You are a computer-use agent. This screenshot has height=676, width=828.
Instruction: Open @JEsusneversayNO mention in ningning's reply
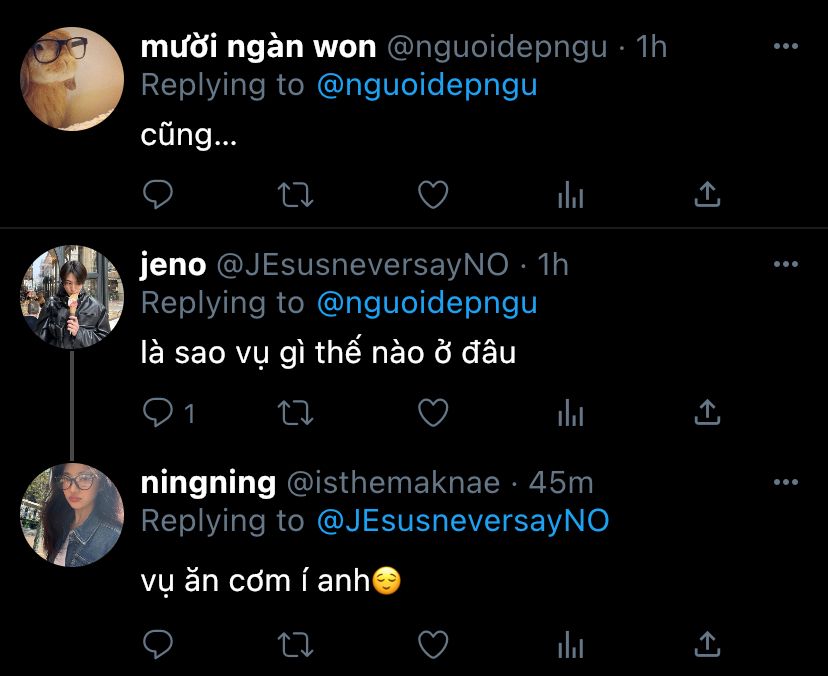pos(463,521)
